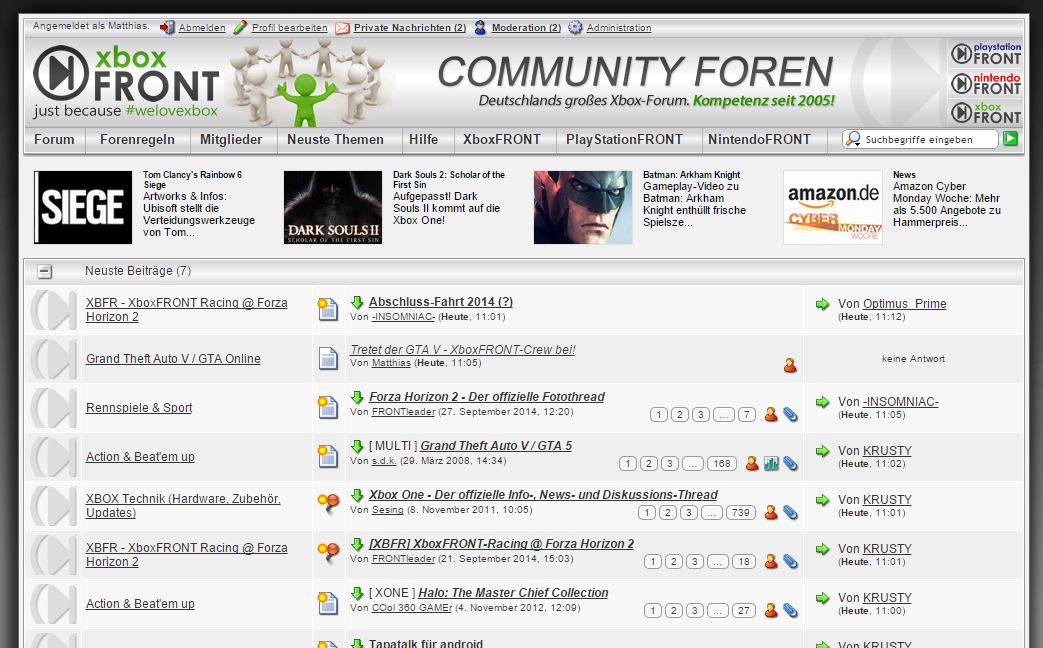Go to page 739 of Xbox One thread

click(740, 513)
